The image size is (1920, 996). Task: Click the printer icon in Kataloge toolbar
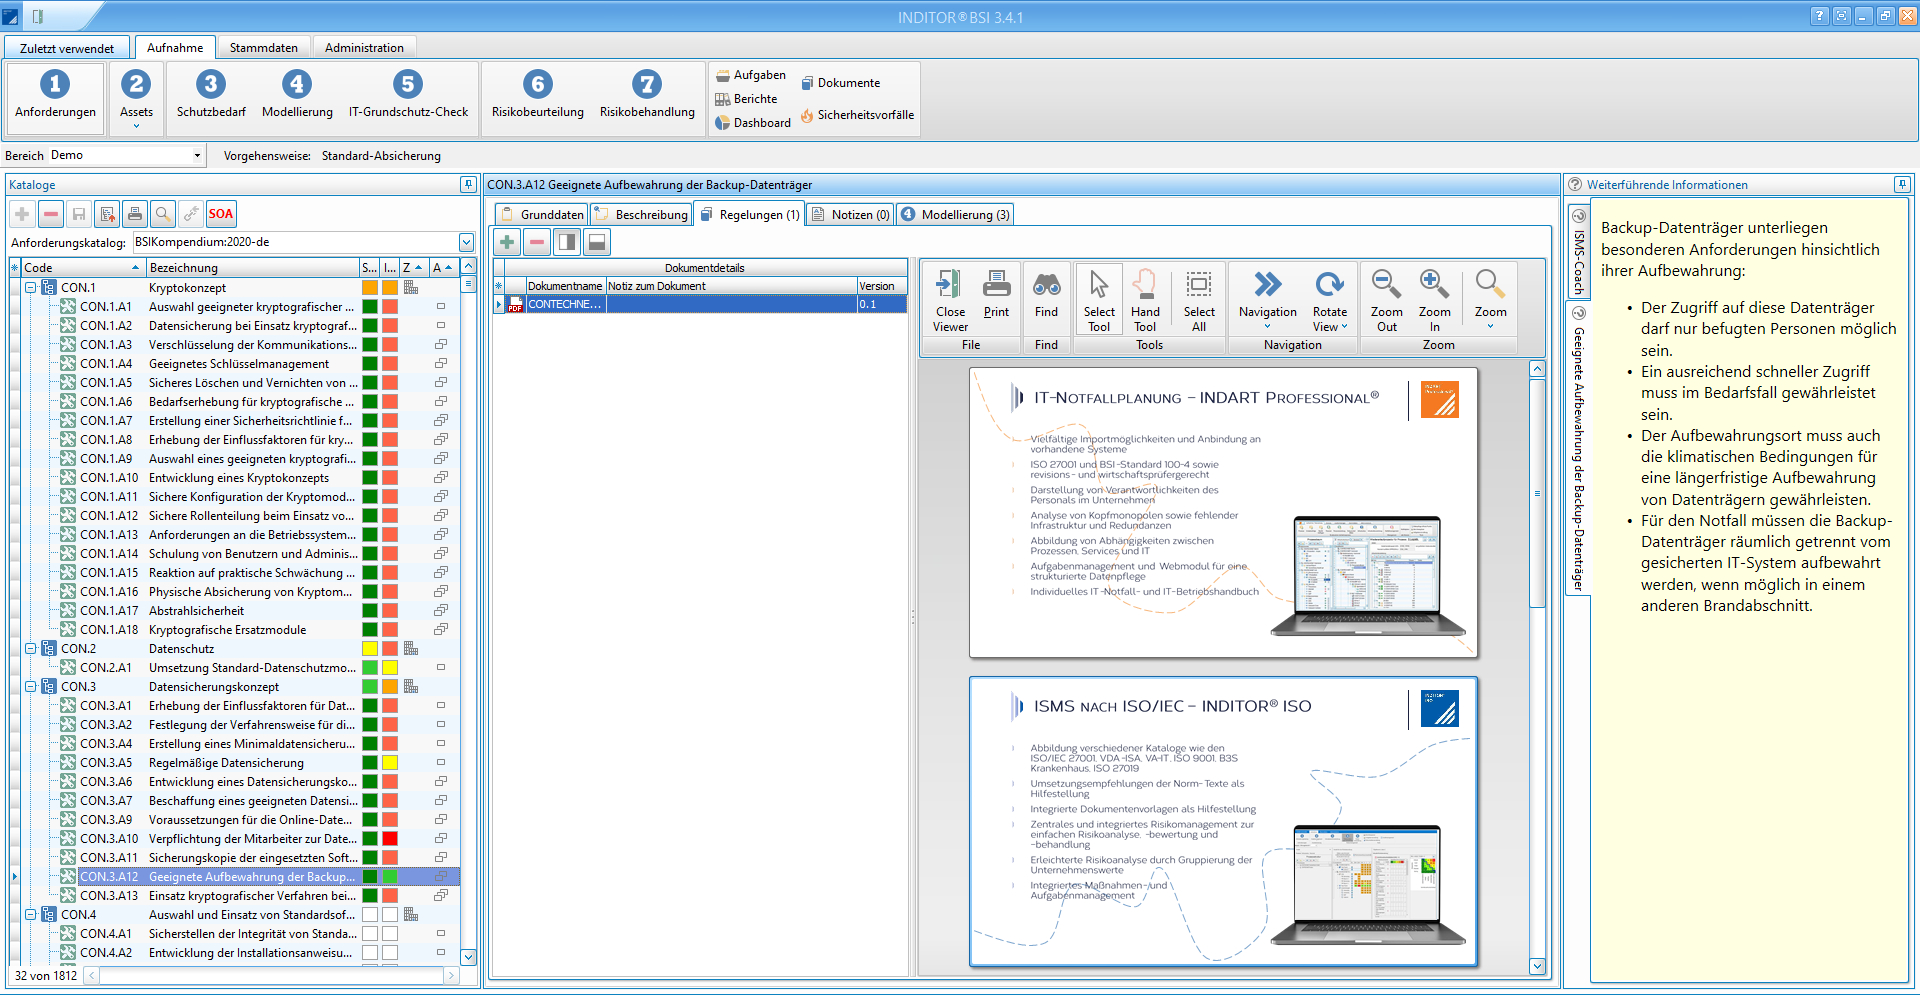pos(135,214)
